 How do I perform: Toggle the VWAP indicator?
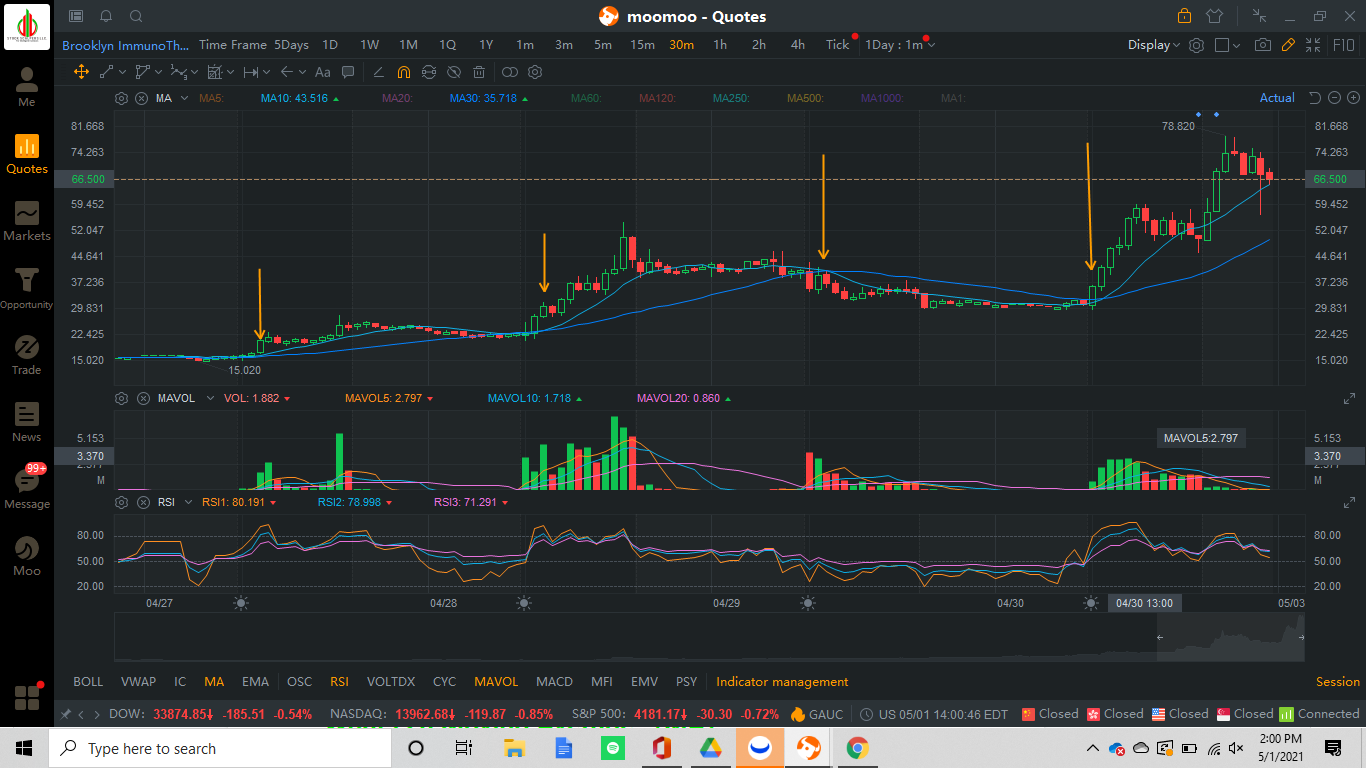pyautogui.click(x=138, y=682)
